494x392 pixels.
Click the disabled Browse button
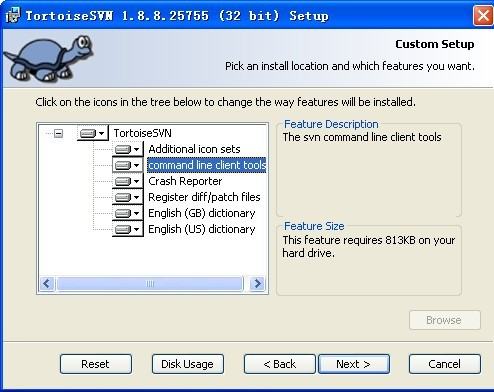[x=445, y=320]
